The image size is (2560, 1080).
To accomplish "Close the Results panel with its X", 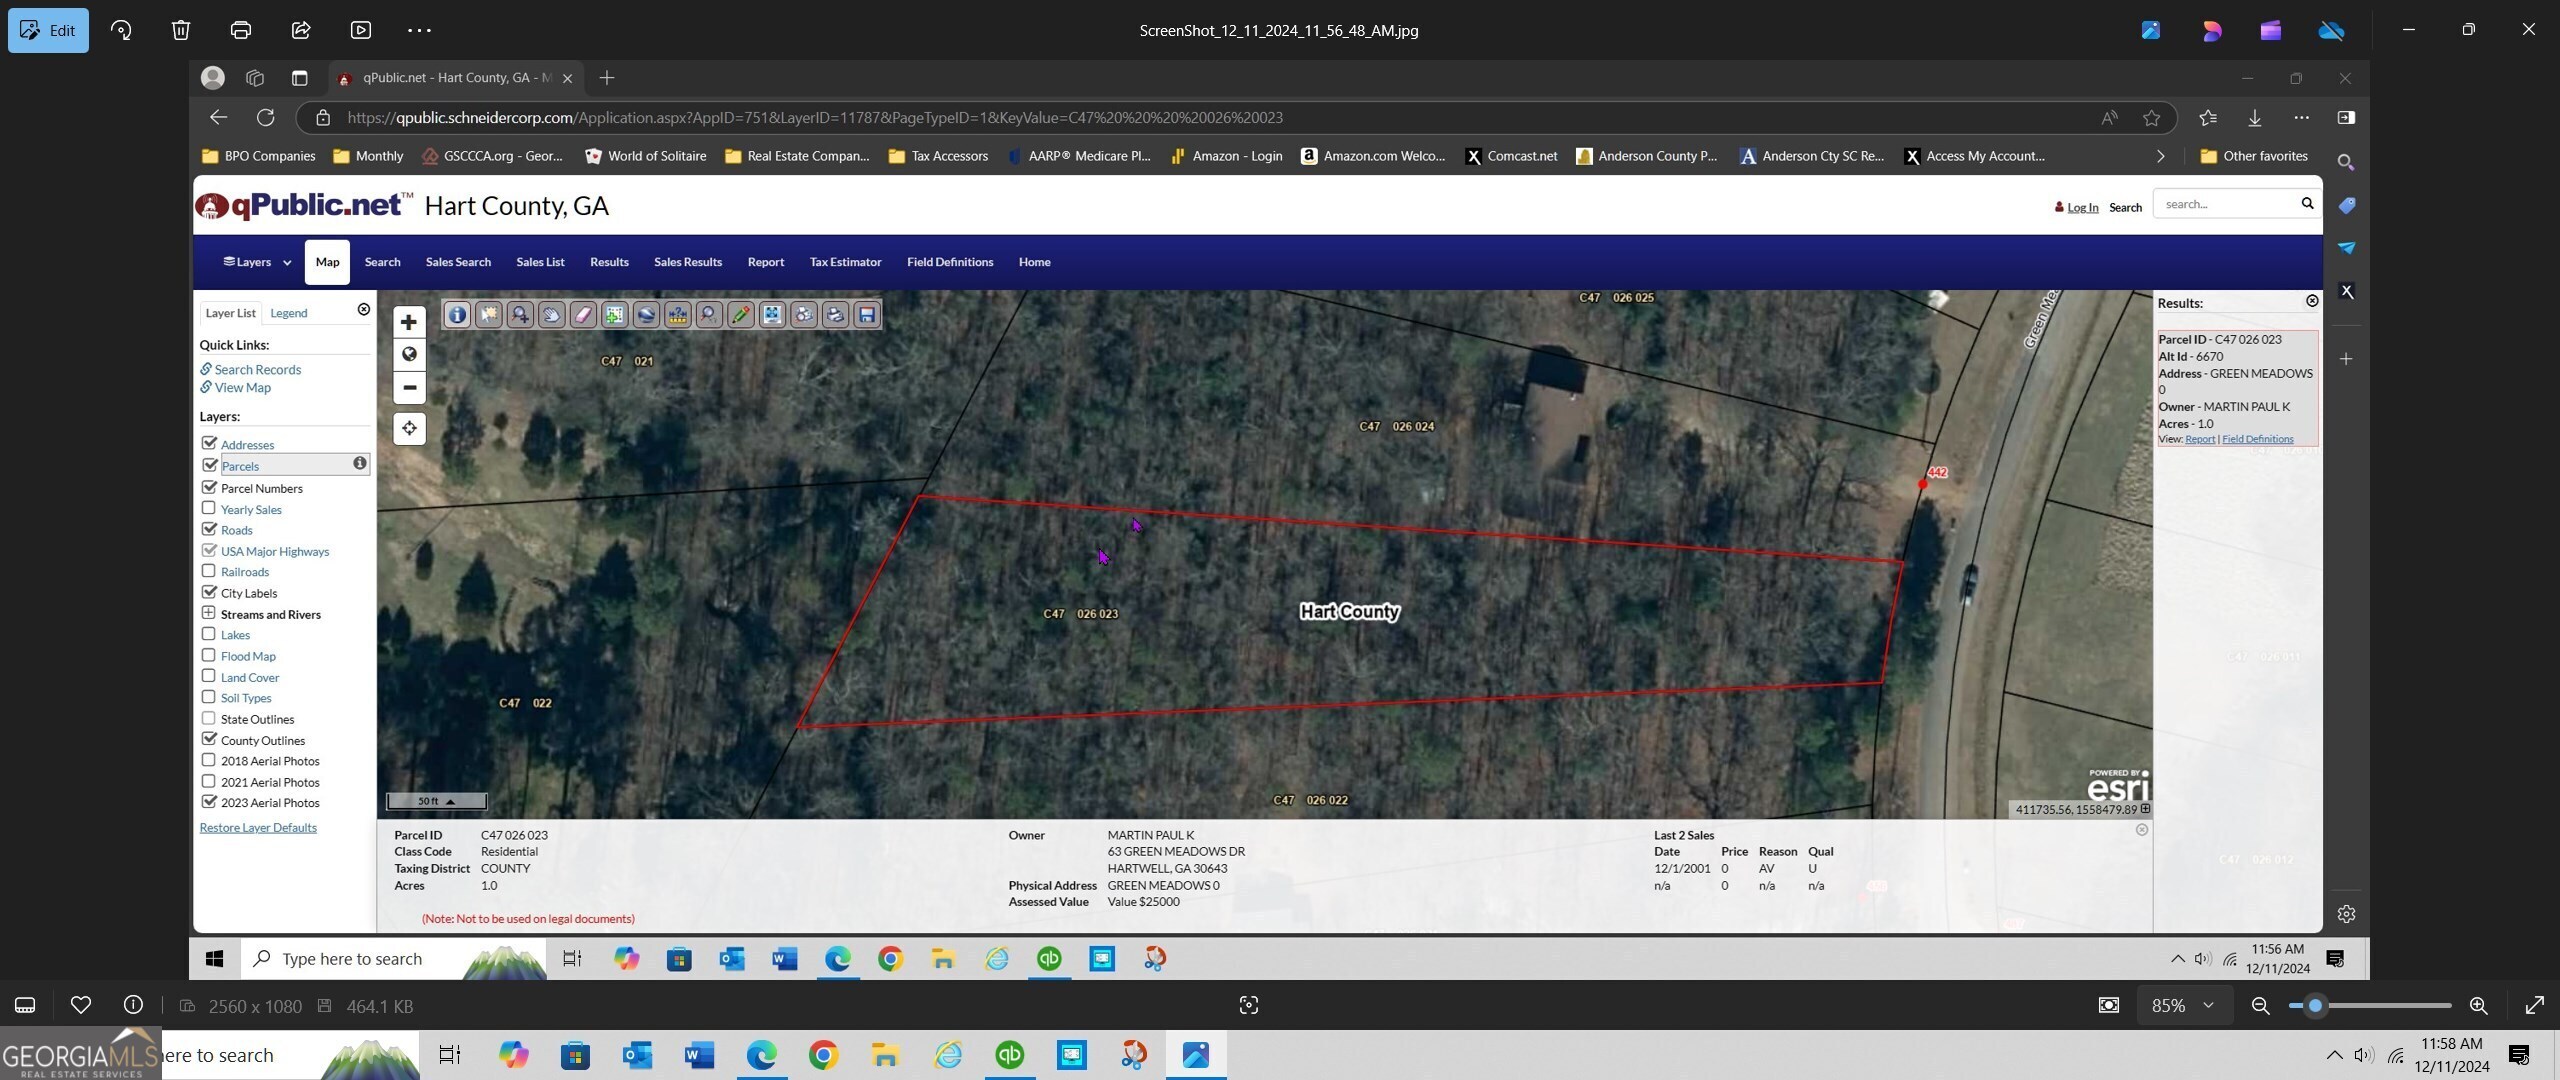I will (x=2312, y=301).
